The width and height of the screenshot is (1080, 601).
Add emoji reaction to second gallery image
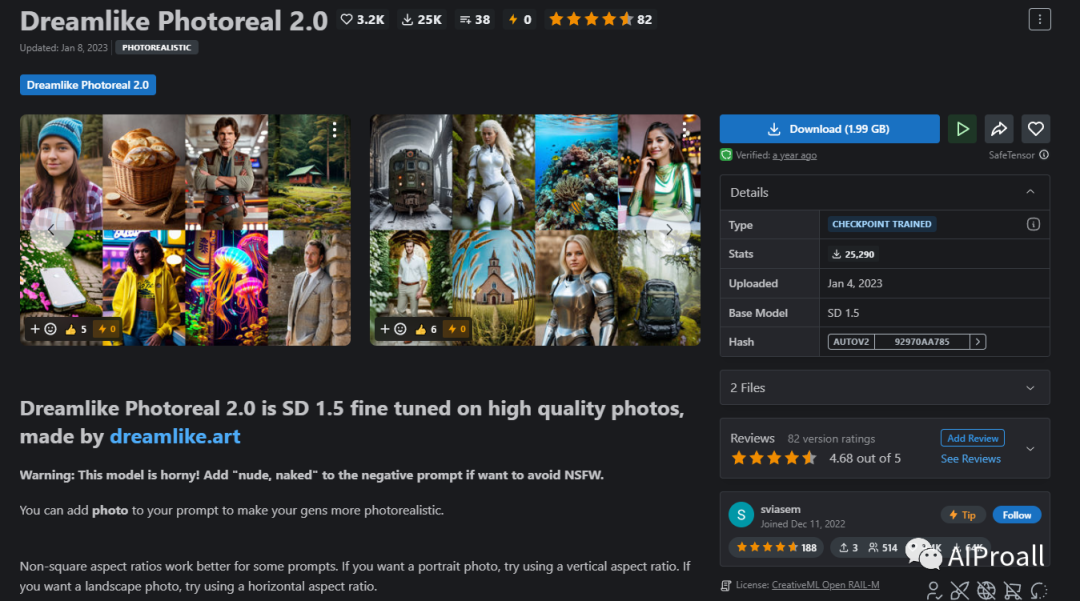393,329
